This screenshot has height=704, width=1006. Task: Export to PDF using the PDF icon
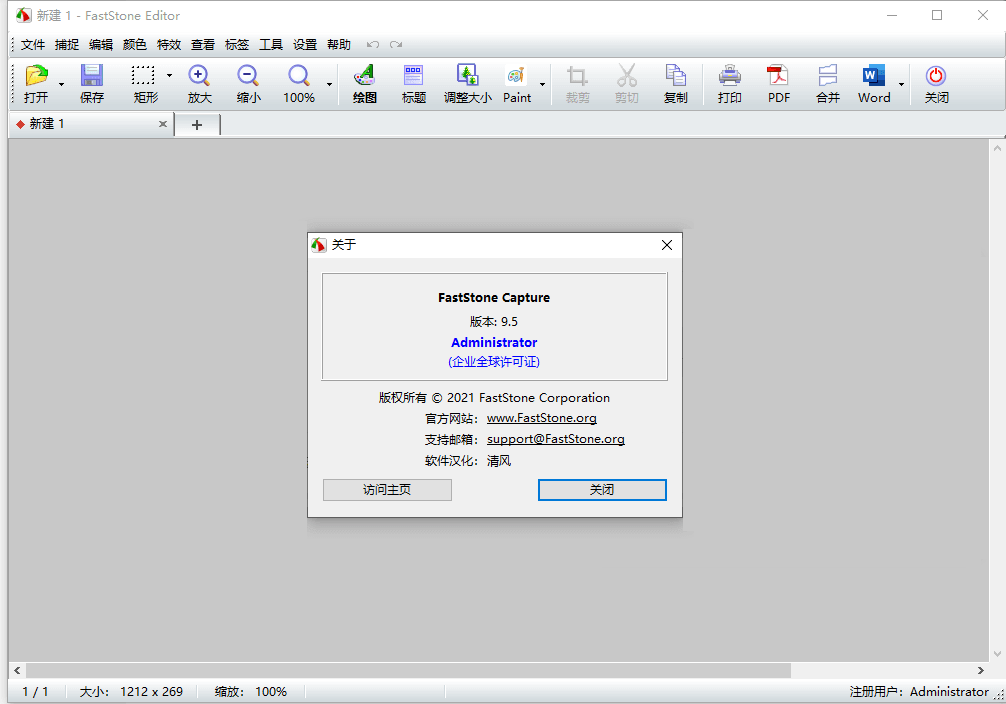click(x=778, y=76)
